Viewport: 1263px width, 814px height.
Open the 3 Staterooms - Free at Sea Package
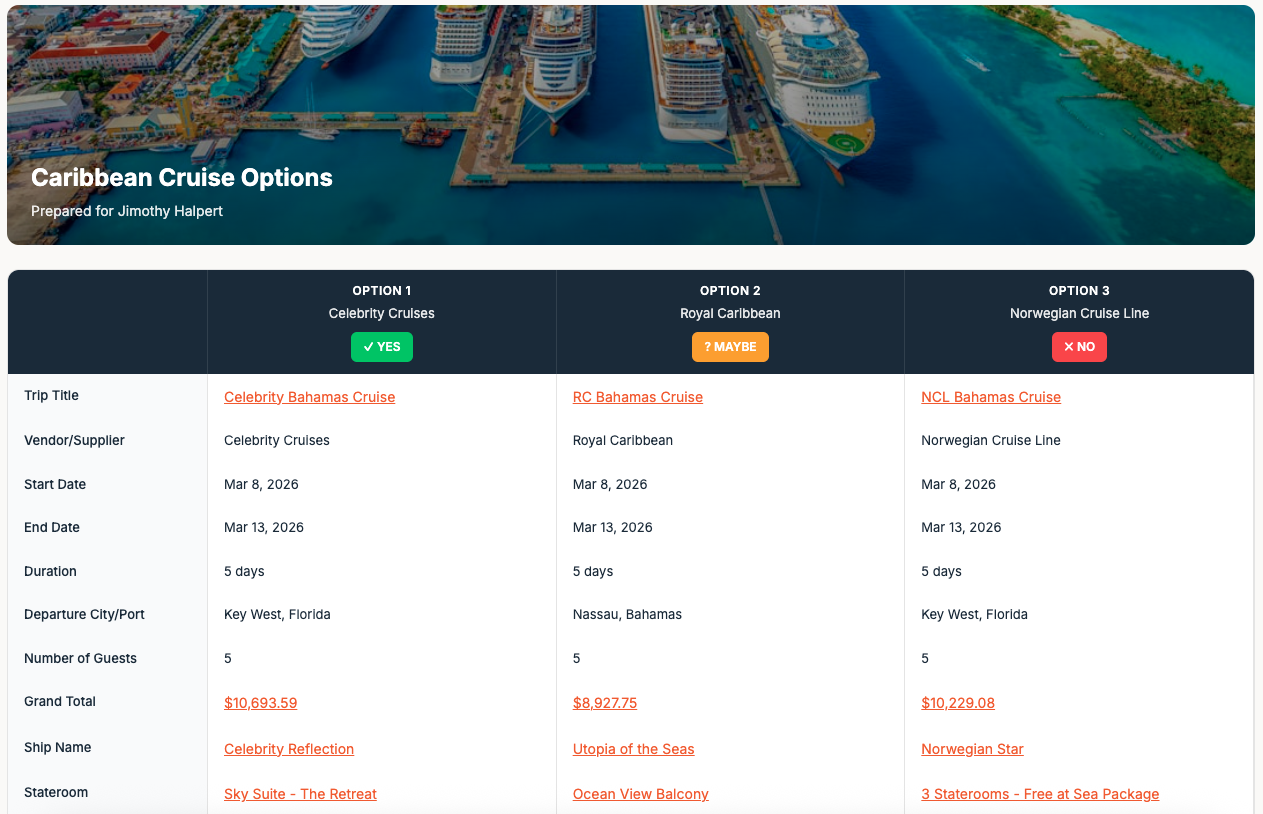coord(1040,794)
